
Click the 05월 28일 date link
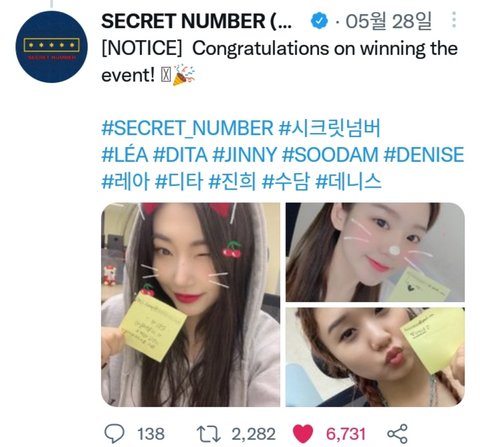[x=388, y=21]
